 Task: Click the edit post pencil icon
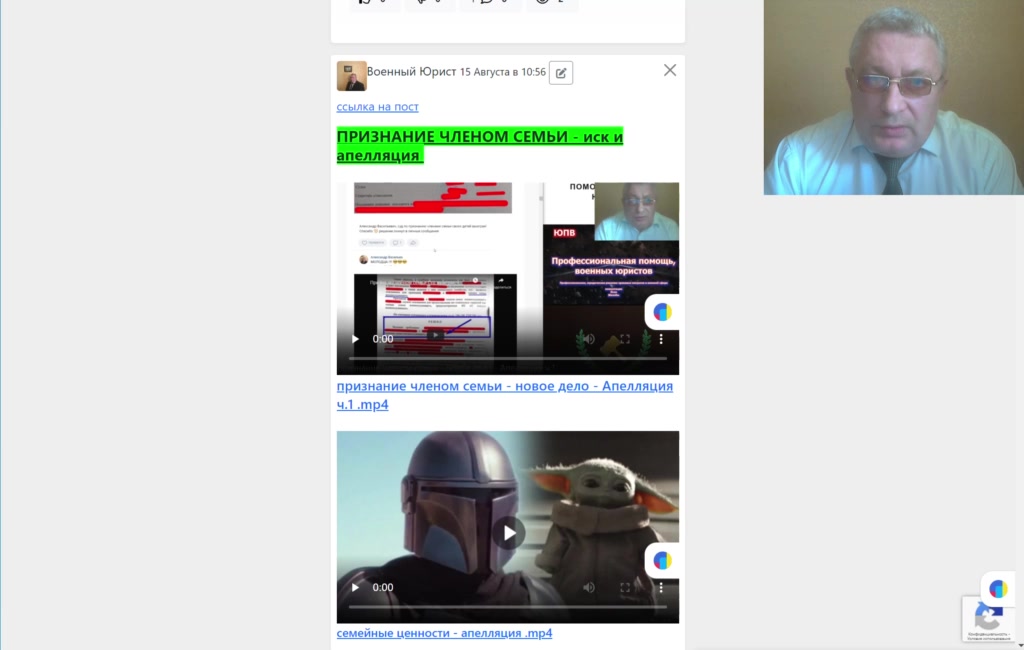561,73
